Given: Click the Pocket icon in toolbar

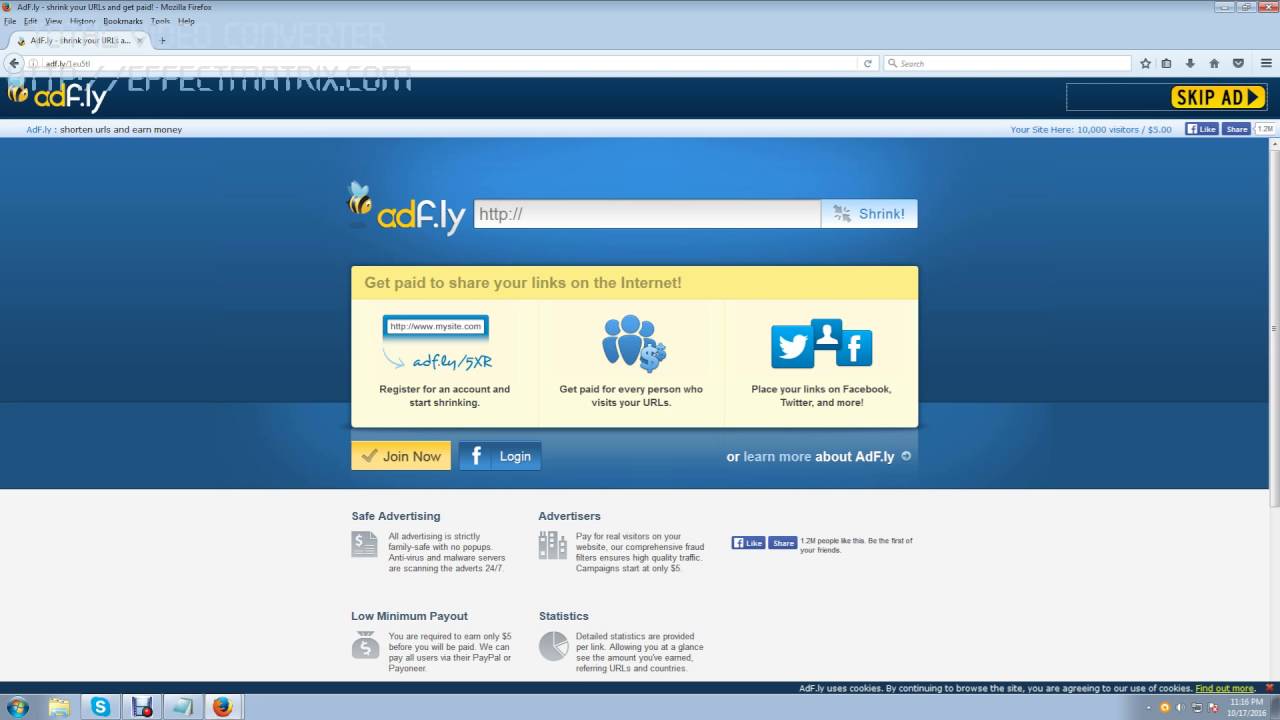Looking at the screenshot, I should [x=1238, y=63].
